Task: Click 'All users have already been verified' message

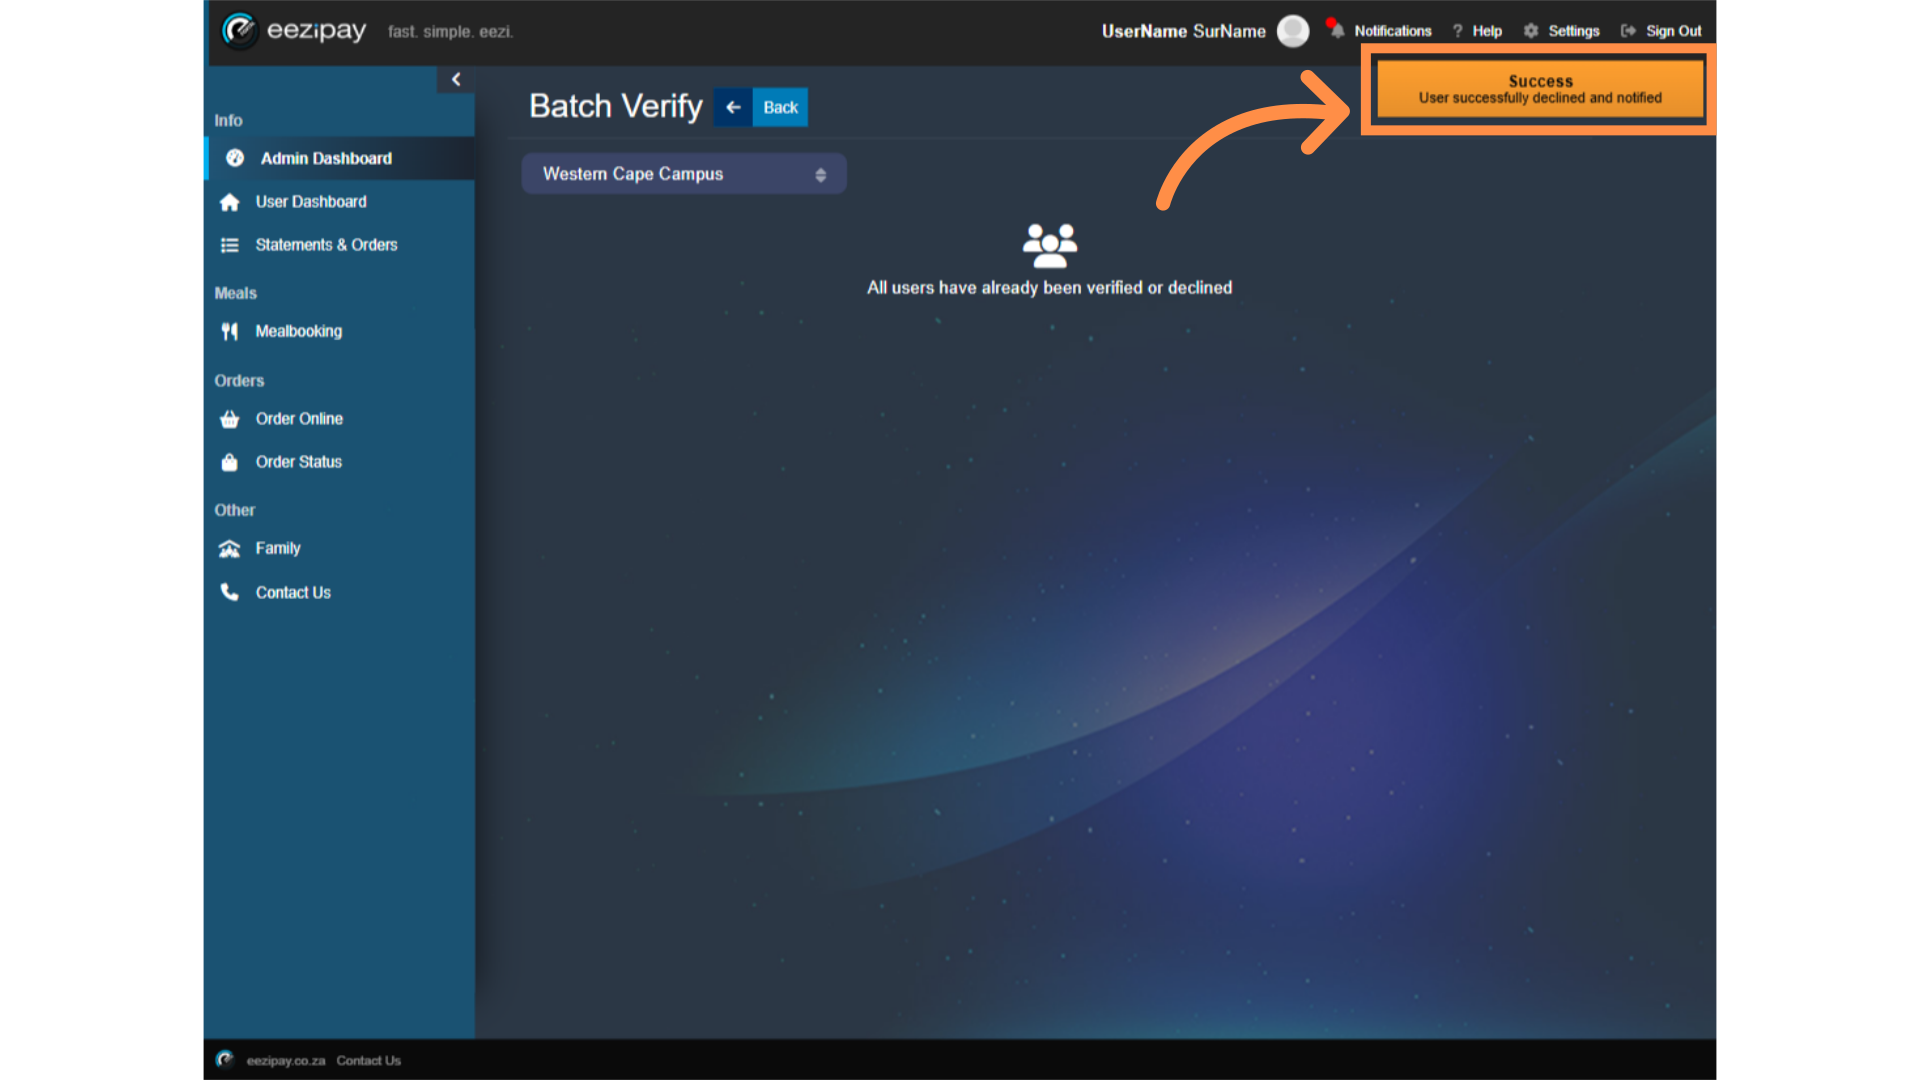Action: click(x=1049, y=288)
